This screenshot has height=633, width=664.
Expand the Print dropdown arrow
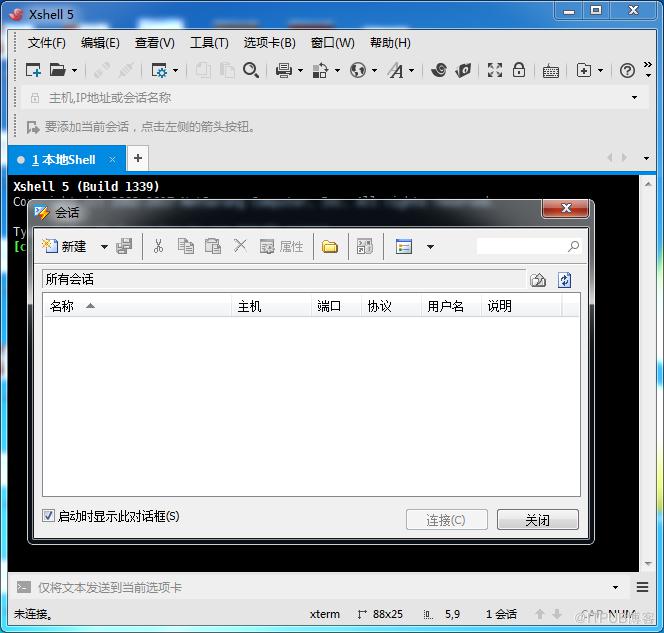[300, 70]
